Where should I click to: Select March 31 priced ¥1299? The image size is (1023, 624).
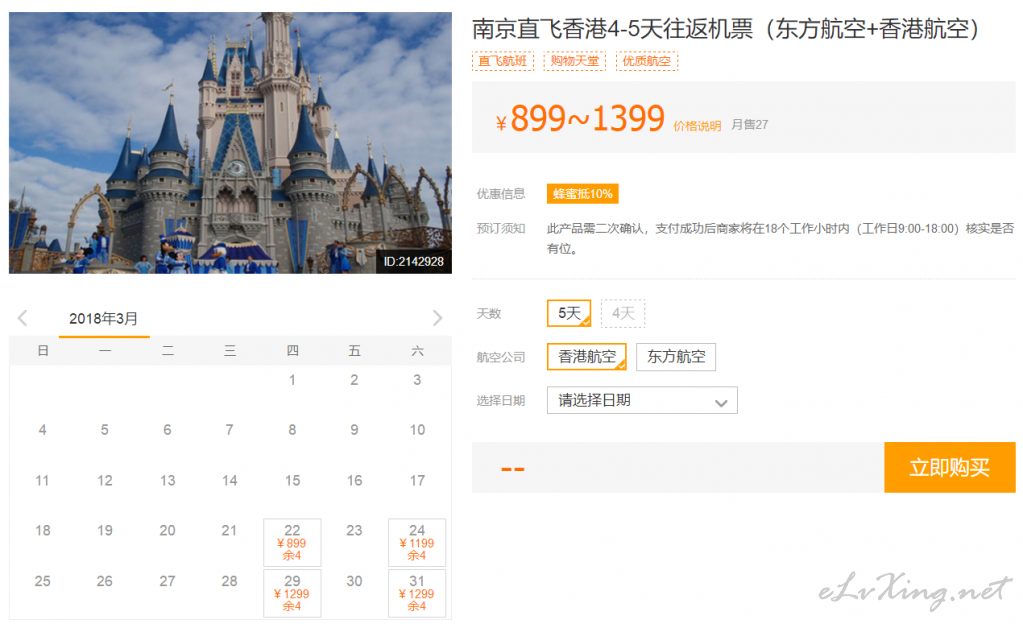(417, 593)
